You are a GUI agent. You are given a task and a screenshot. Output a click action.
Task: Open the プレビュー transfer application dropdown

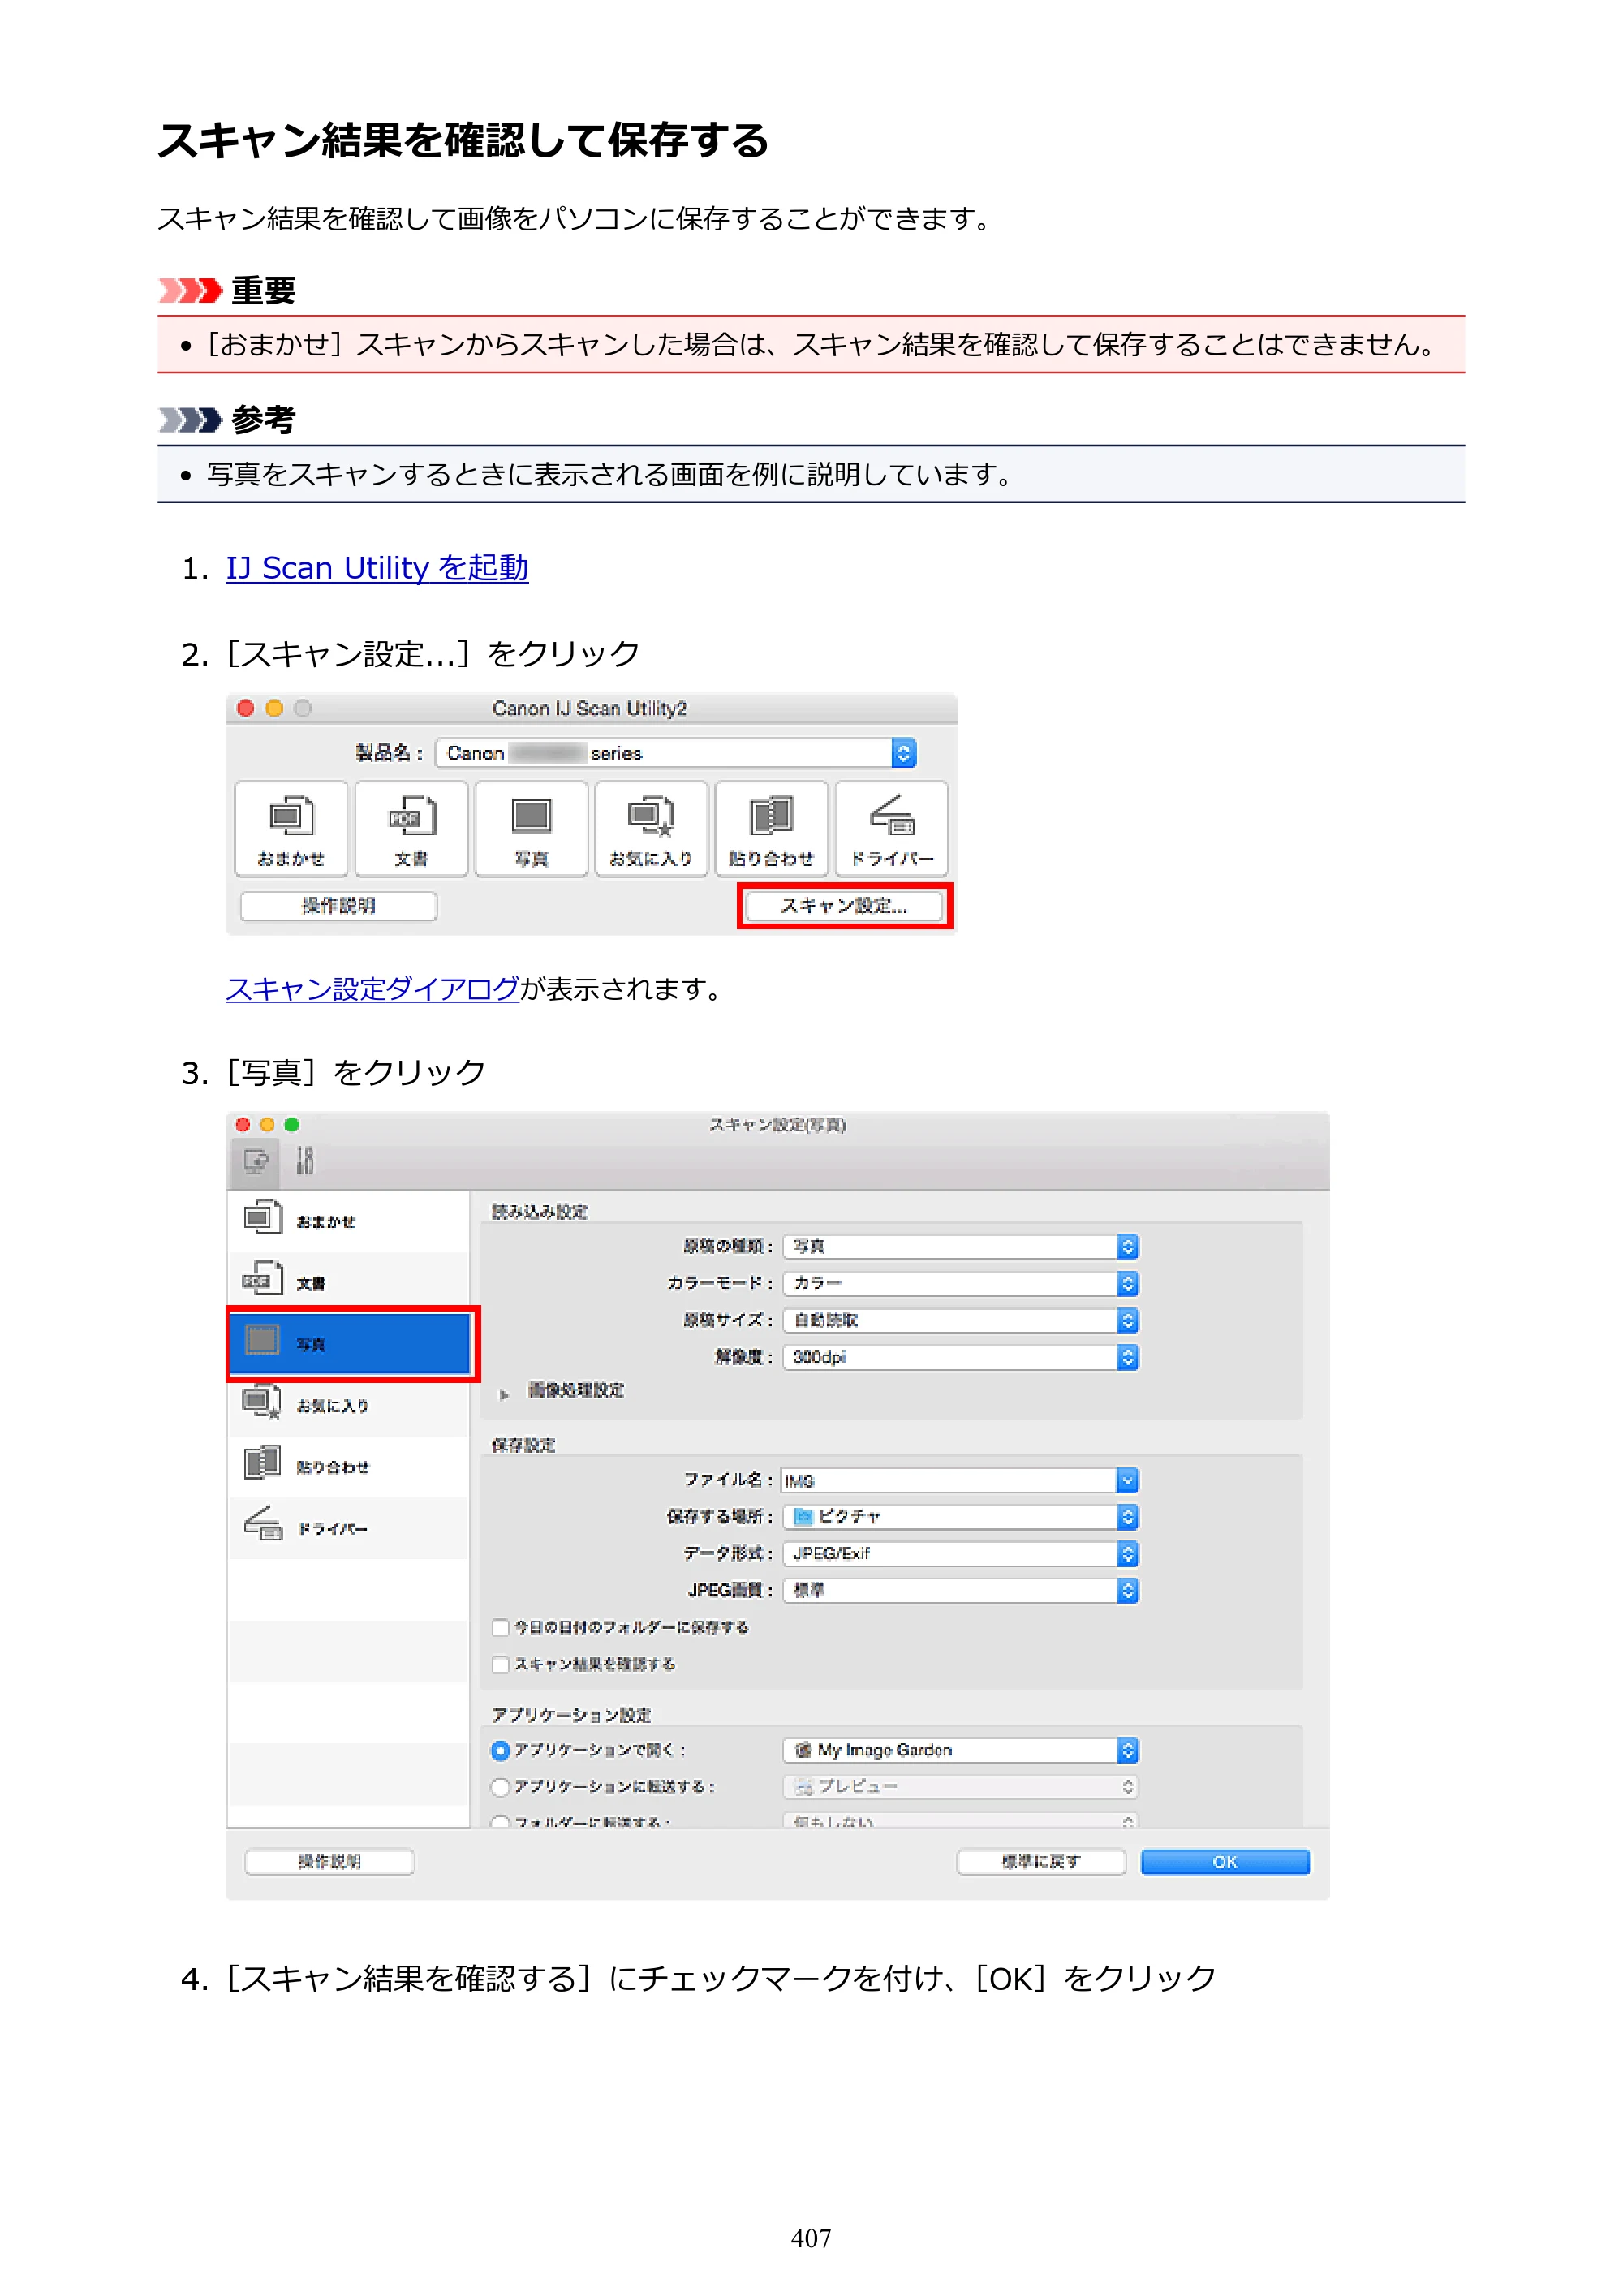click(x=960, y=1787)
